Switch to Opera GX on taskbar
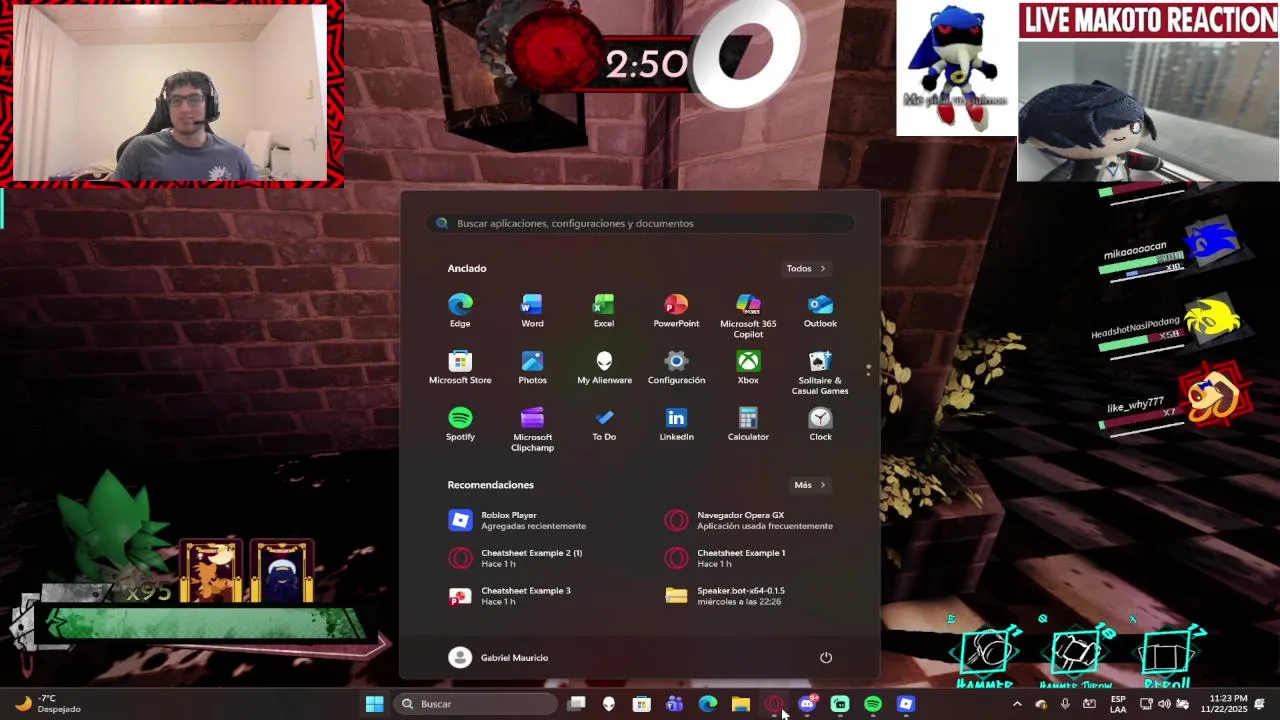This screenshot has width=1280, height=720. tap(774, 704)
